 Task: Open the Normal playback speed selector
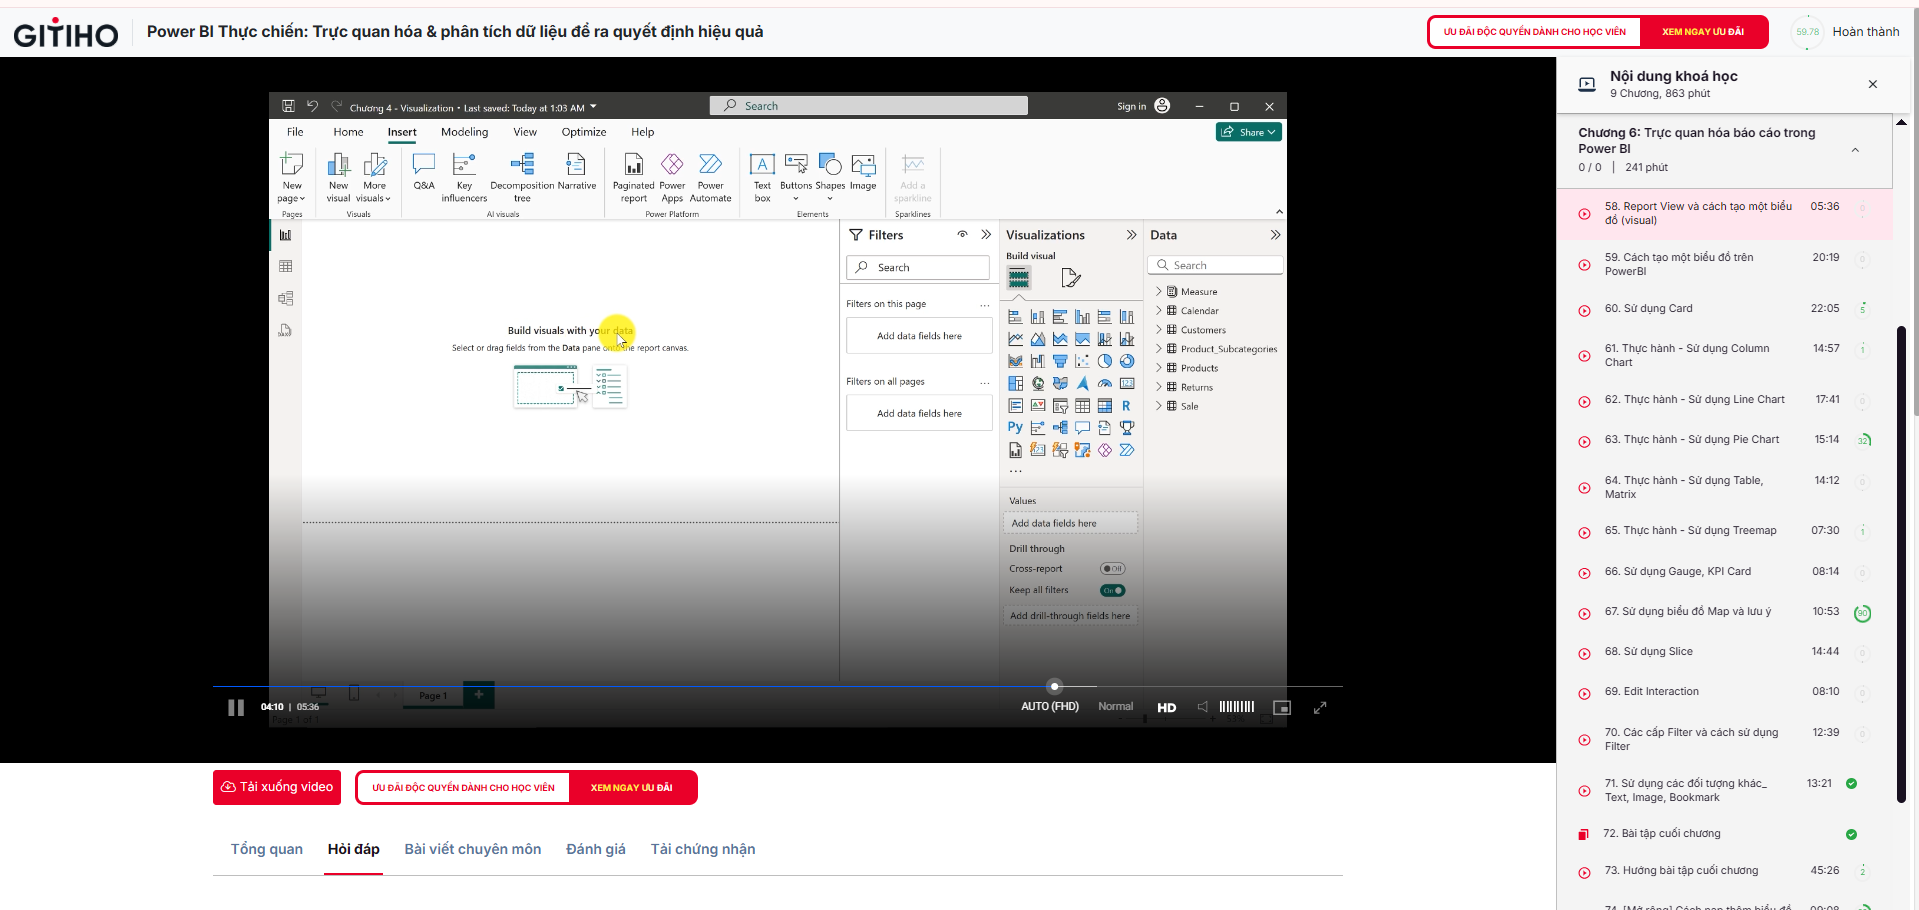tap(1116, 707)
